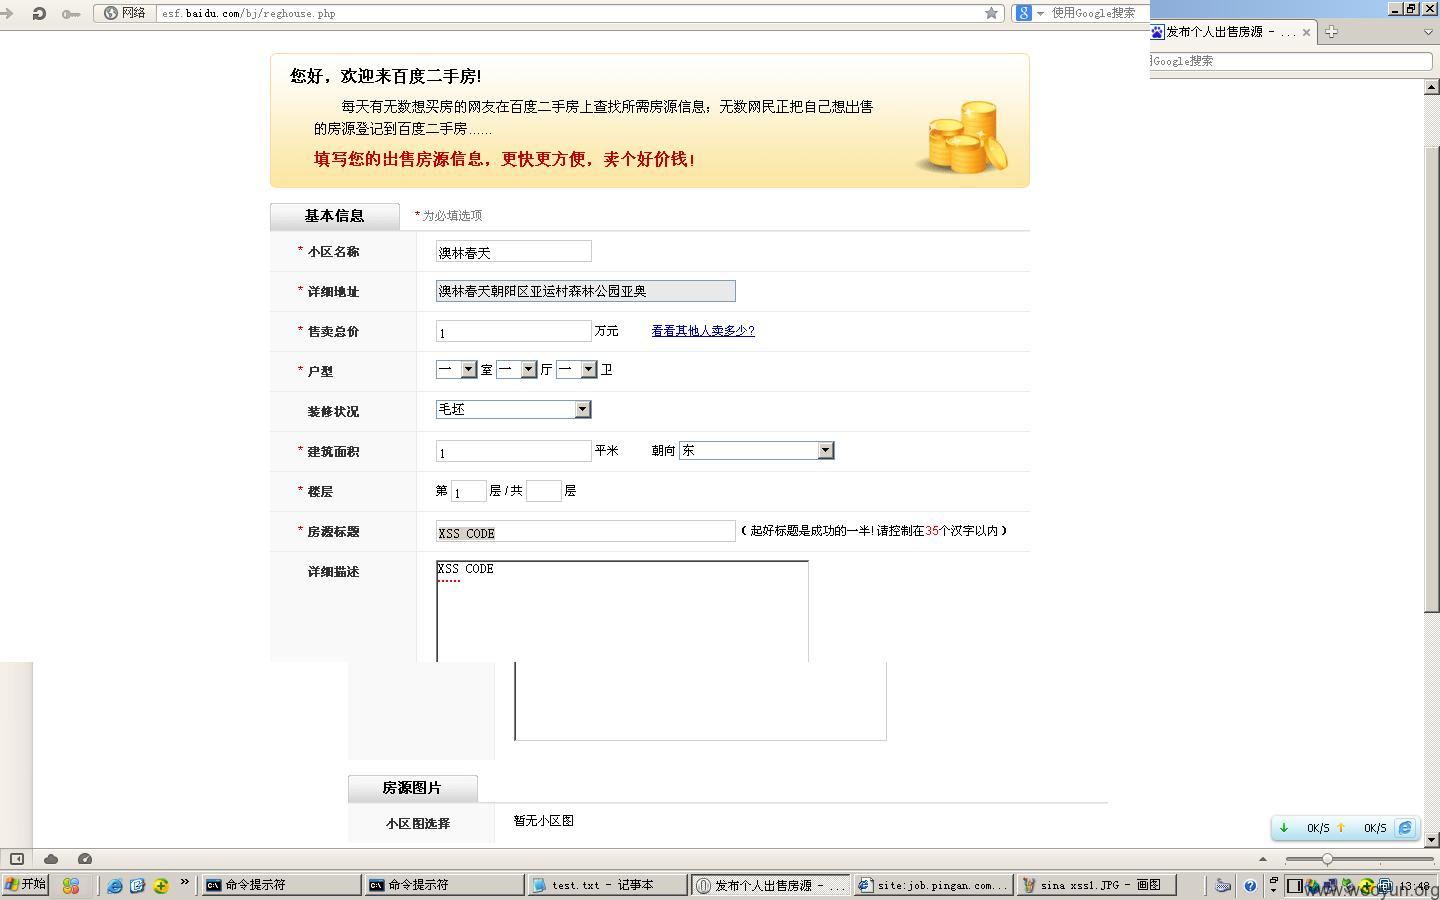Switch to second 命令提示符 taskbar window
This screenshot has height=900, width=1440.
pyautogui.click(x=444, y=885)
